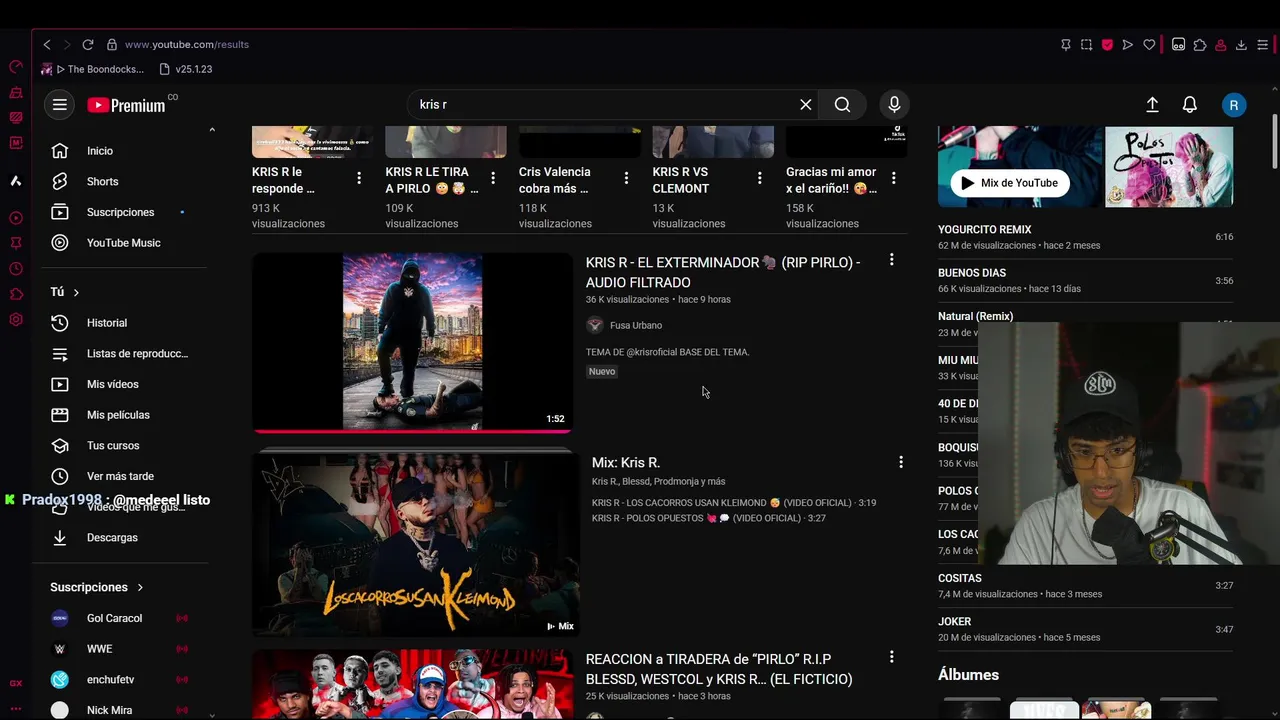Open YouTube Music in the sidebar

(x=127, y=243)
